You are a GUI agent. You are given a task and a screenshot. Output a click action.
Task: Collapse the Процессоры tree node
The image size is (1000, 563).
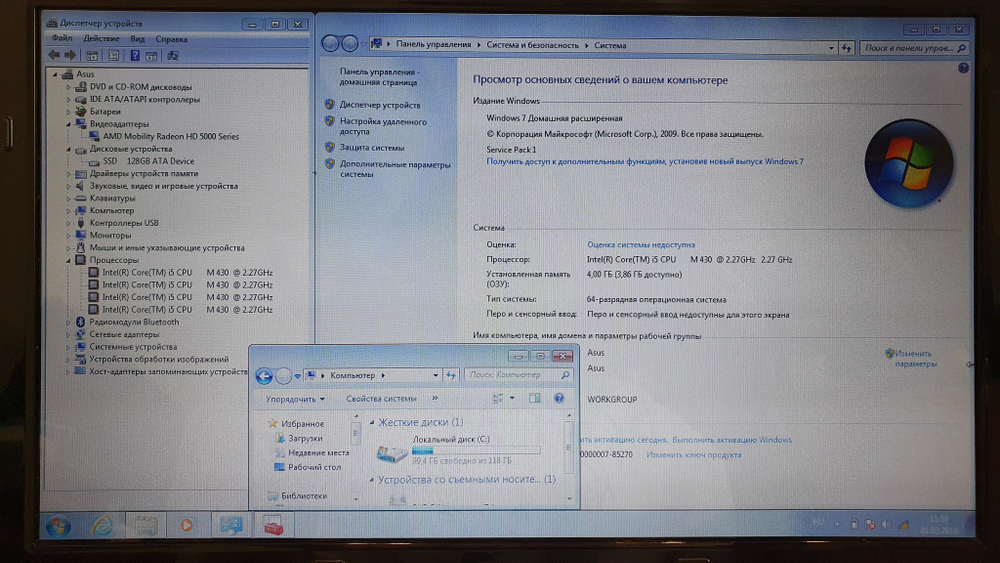click(x=69, y=260)
